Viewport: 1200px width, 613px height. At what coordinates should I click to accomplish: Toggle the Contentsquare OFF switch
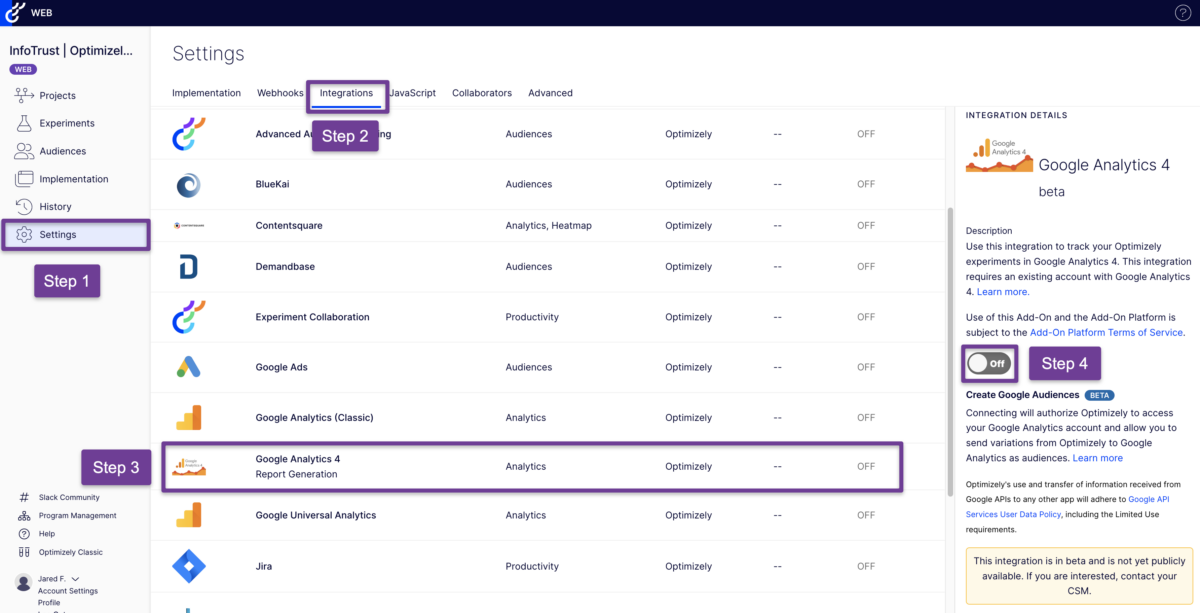pos(866,225)
